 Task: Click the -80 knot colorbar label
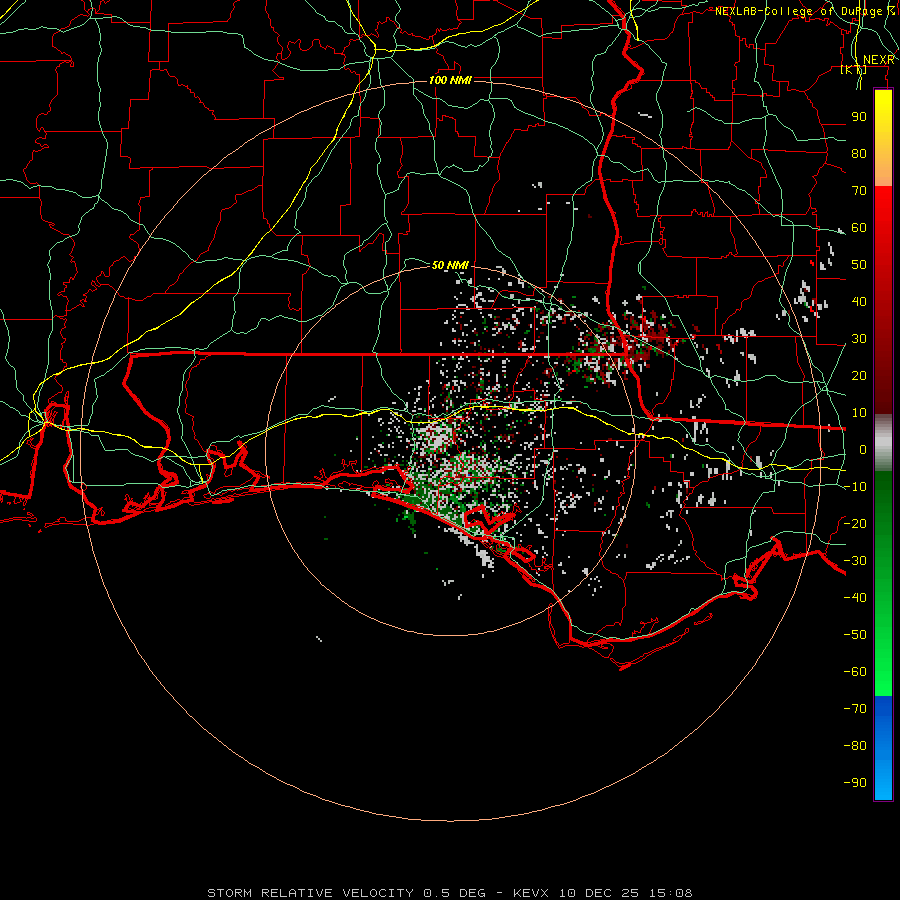(855, 746)
